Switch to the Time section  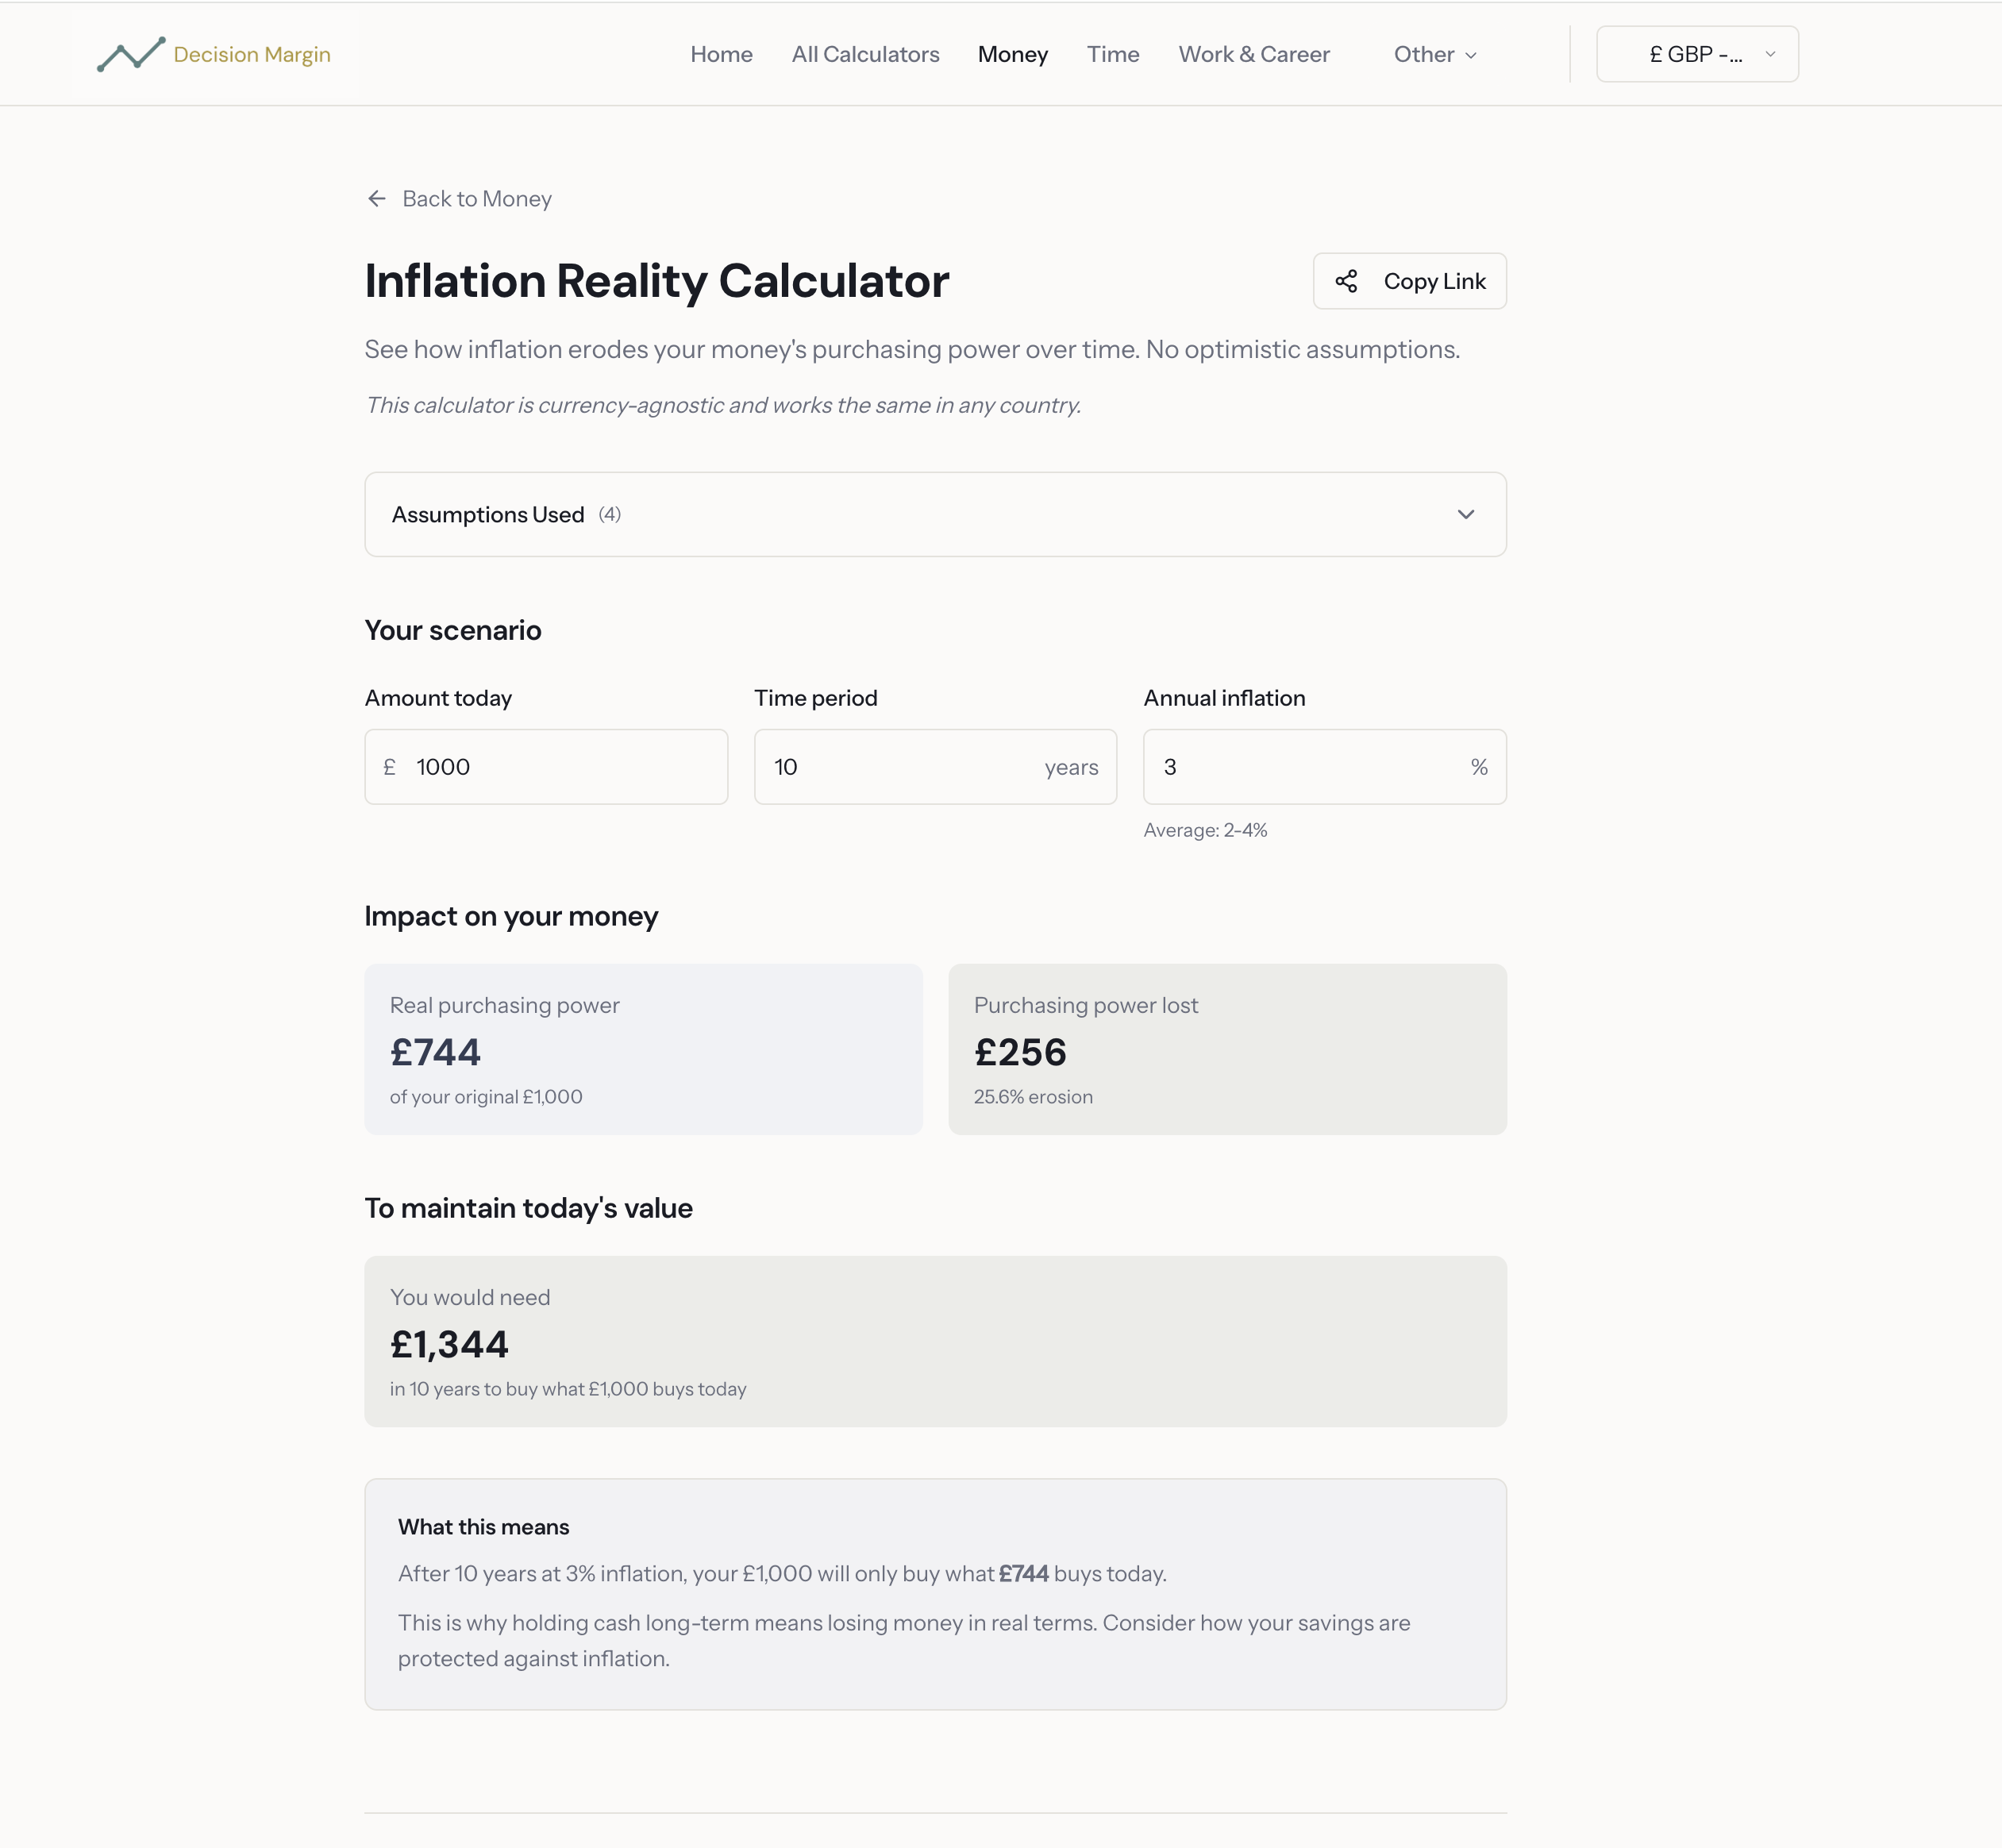(x=1112, y=55)
